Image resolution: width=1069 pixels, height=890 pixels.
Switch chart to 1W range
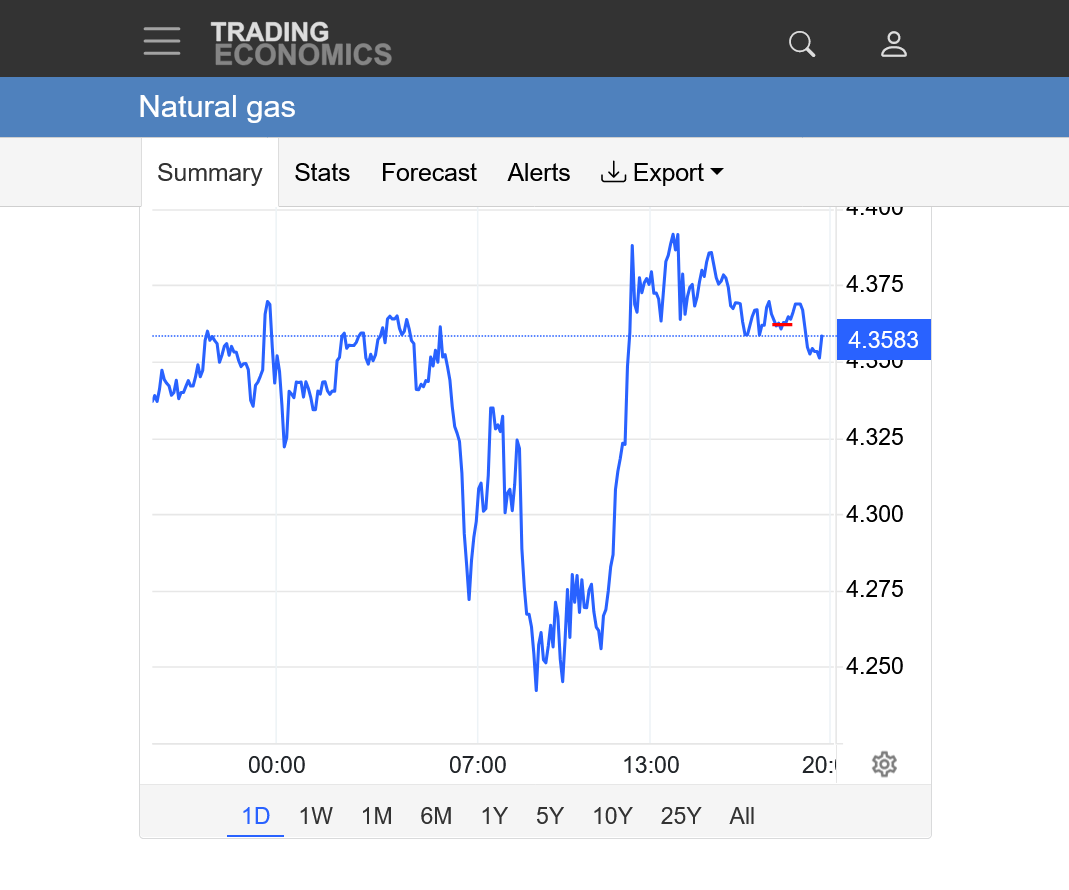click(316, 816)
